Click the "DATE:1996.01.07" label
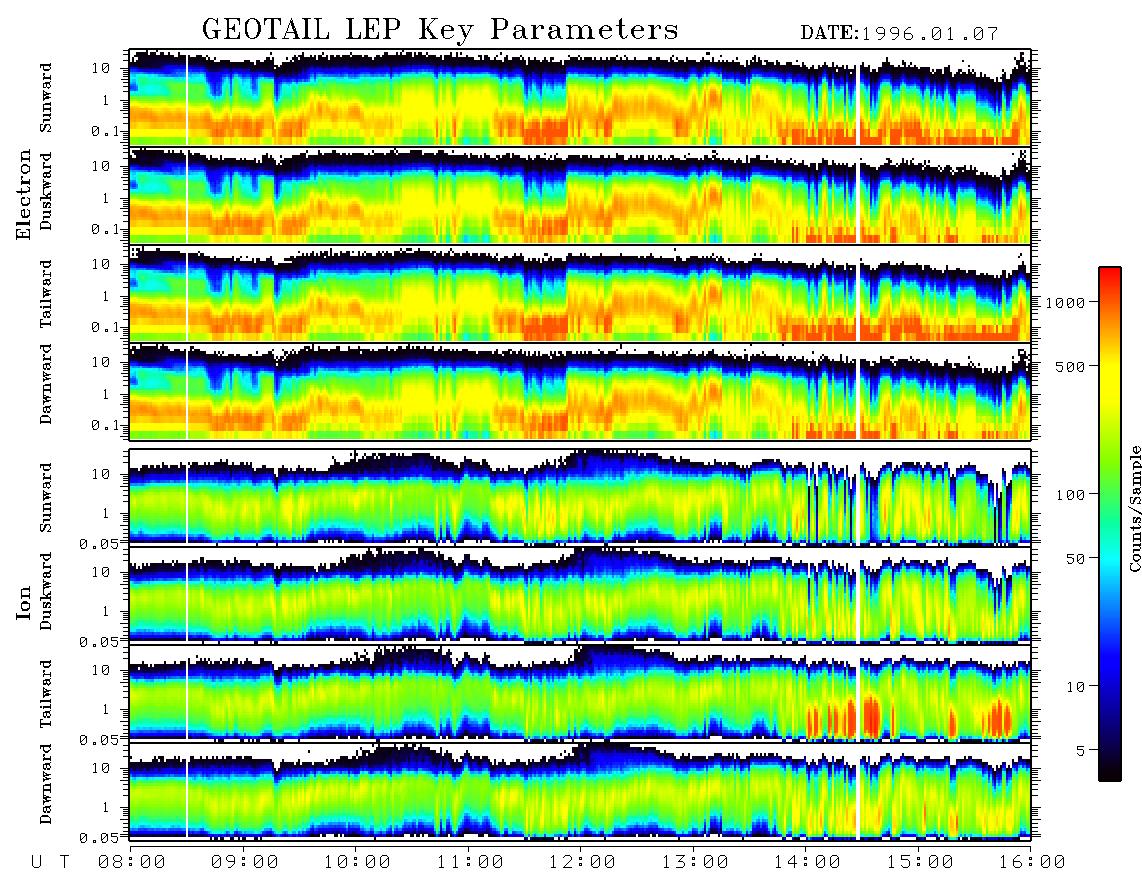Viewport: 1142px width, 880px height. point(899,34)
